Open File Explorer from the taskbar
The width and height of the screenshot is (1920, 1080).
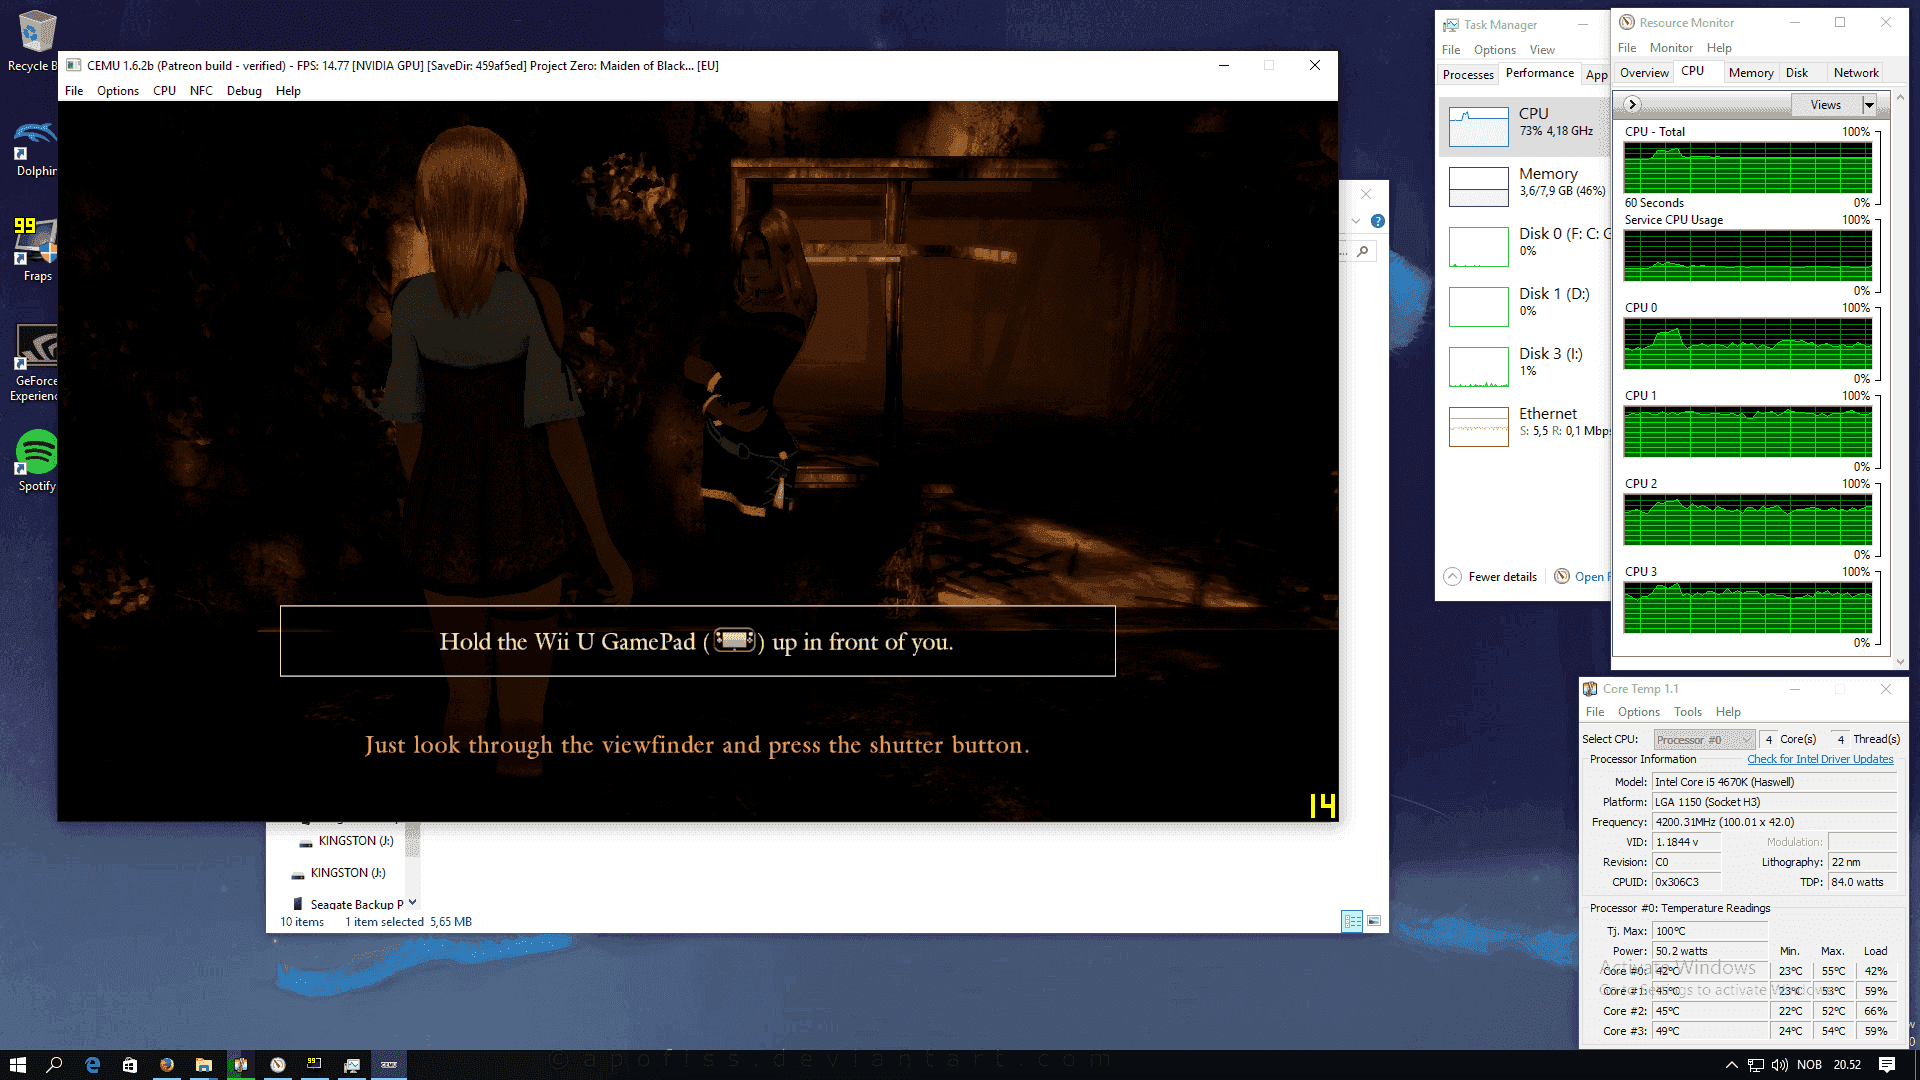pos(204,1065)
